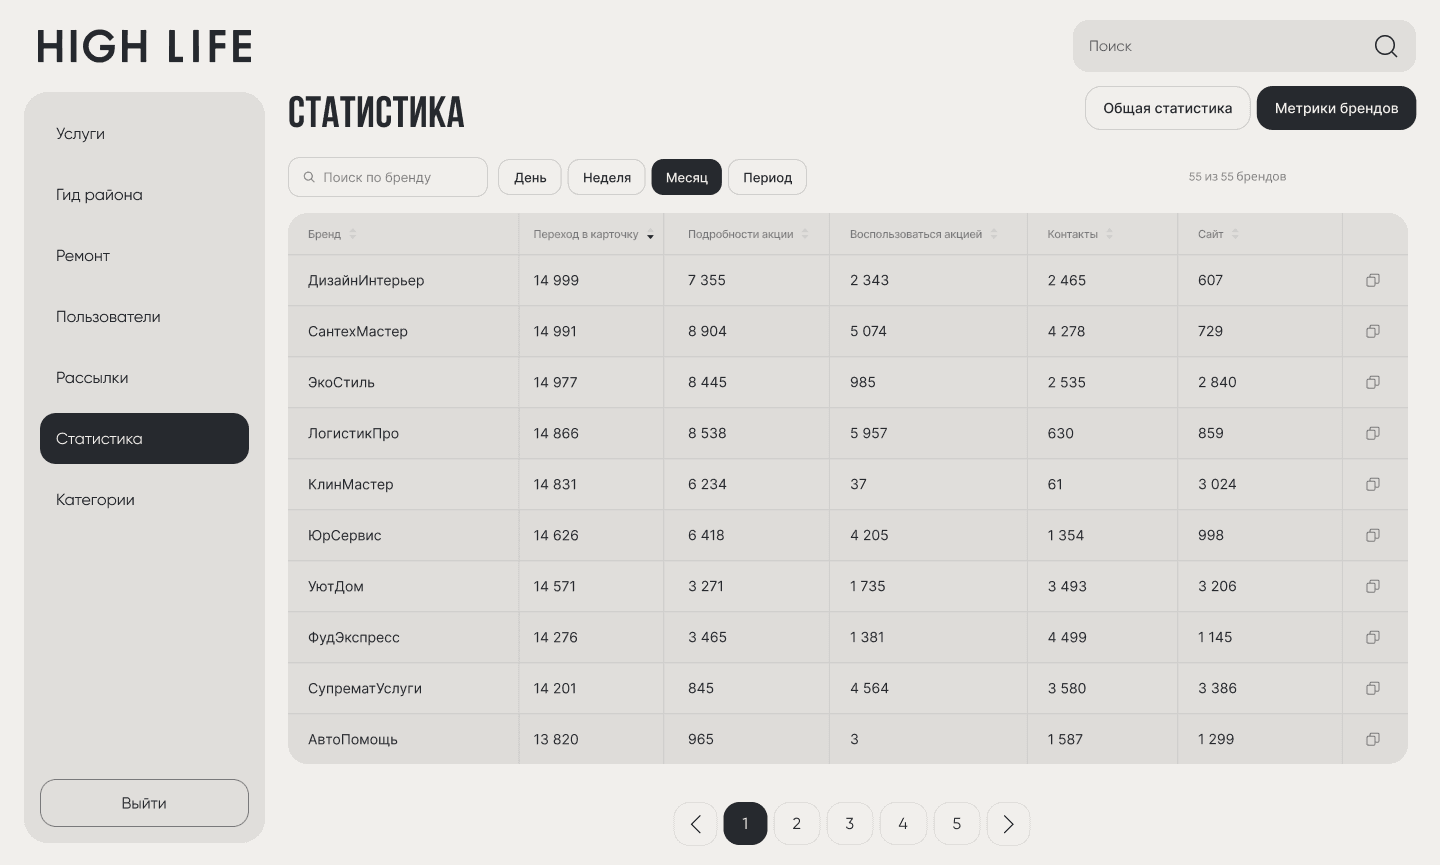This screenshot has width=1440, height=865.
Task: Switch to Общая статистика tab
Action: [1167, 108]
